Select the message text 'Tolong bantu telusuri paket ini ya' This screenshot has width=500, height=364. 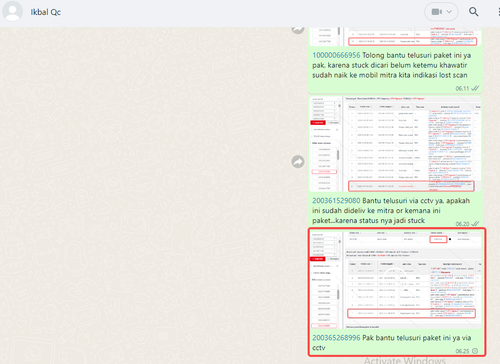tap(417, 55)
